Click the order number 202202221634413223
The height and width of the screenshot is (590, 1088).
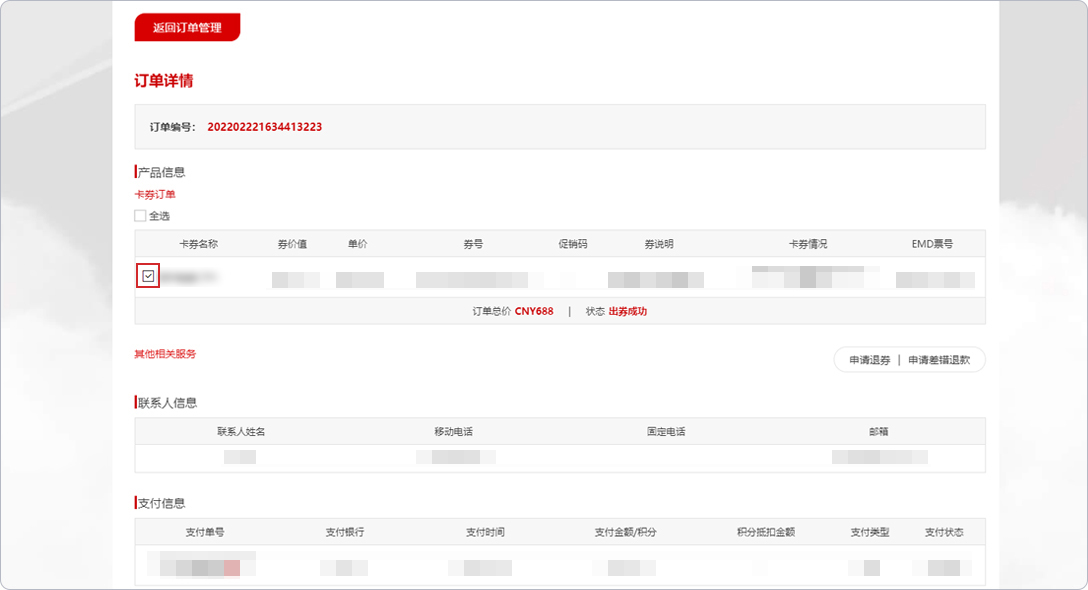click(x=264, y=127)
